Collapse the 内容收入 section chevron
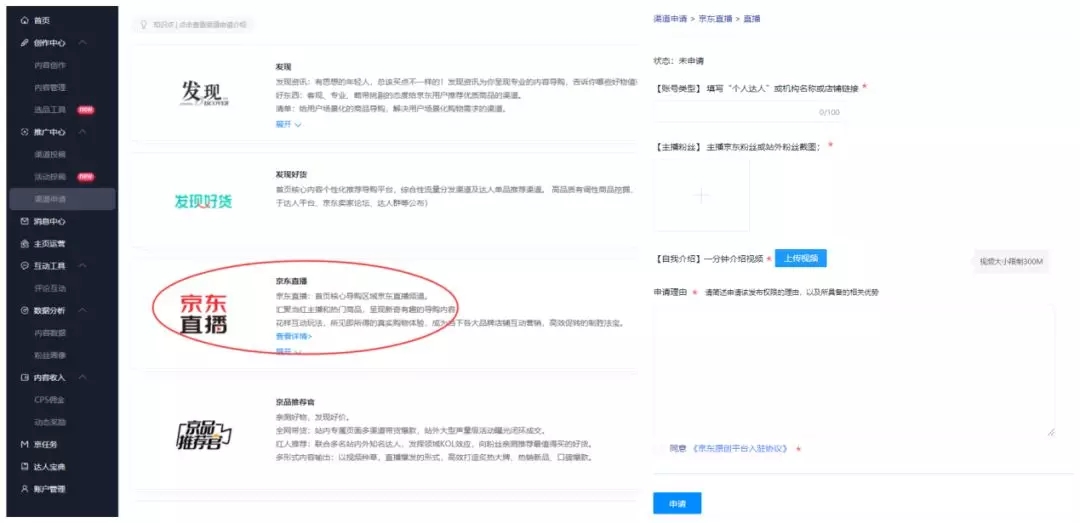1080x523 pixels. (83, 378)
